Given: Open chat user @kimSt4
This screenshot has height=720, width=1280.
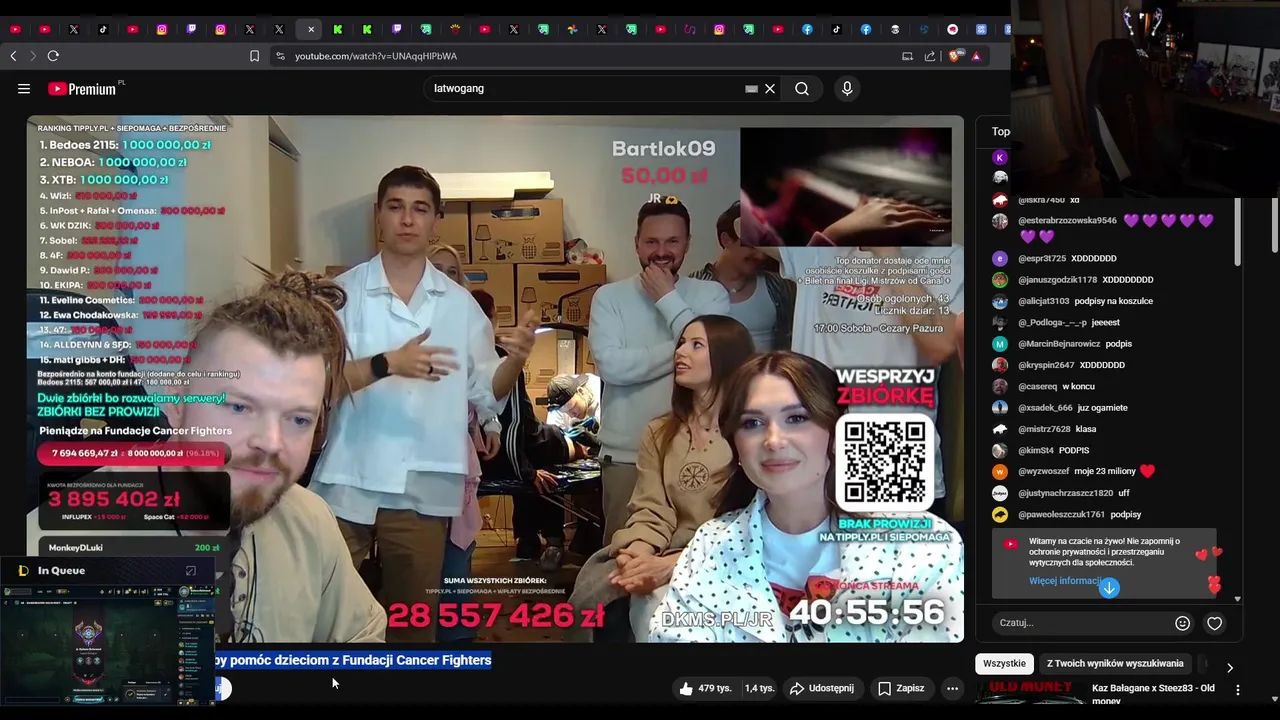Looking at the screenshot, I should (x=1036, y=451).
